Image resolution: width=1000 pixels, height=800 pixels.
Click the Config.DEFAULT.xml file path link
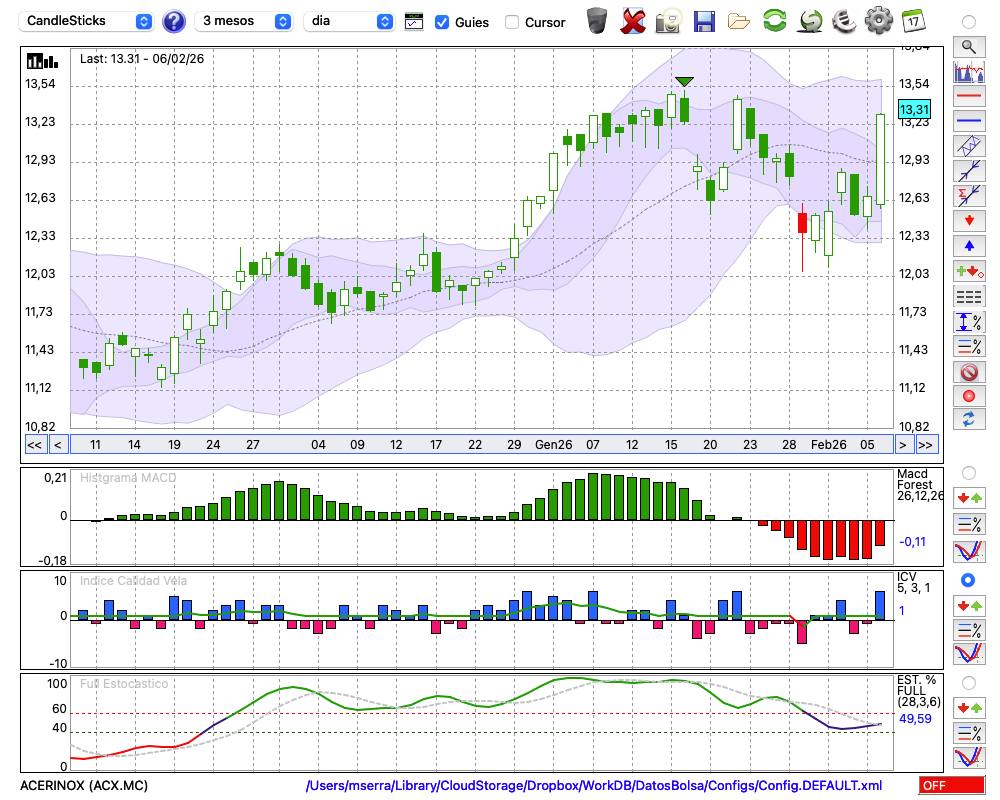coord(594,785)
